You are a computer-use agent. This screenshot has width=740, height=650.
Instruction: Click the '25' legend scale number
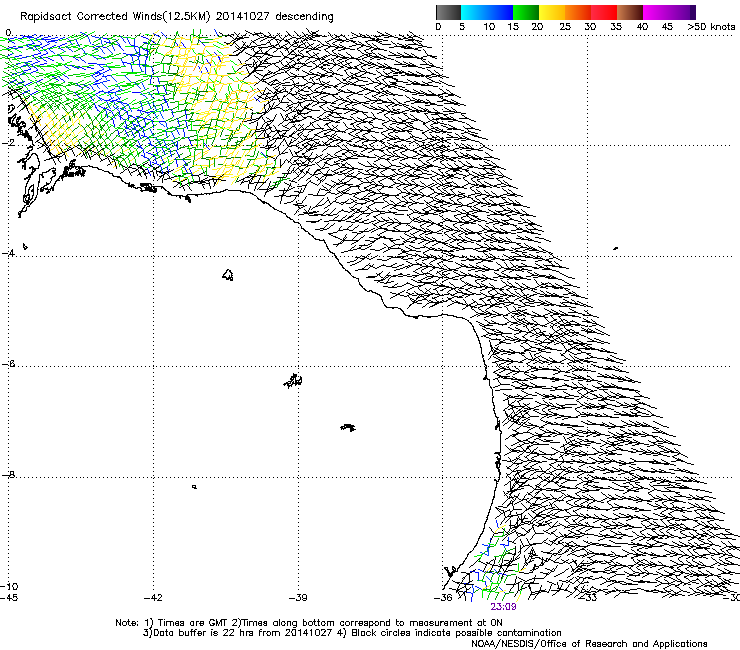pos(564,27)
